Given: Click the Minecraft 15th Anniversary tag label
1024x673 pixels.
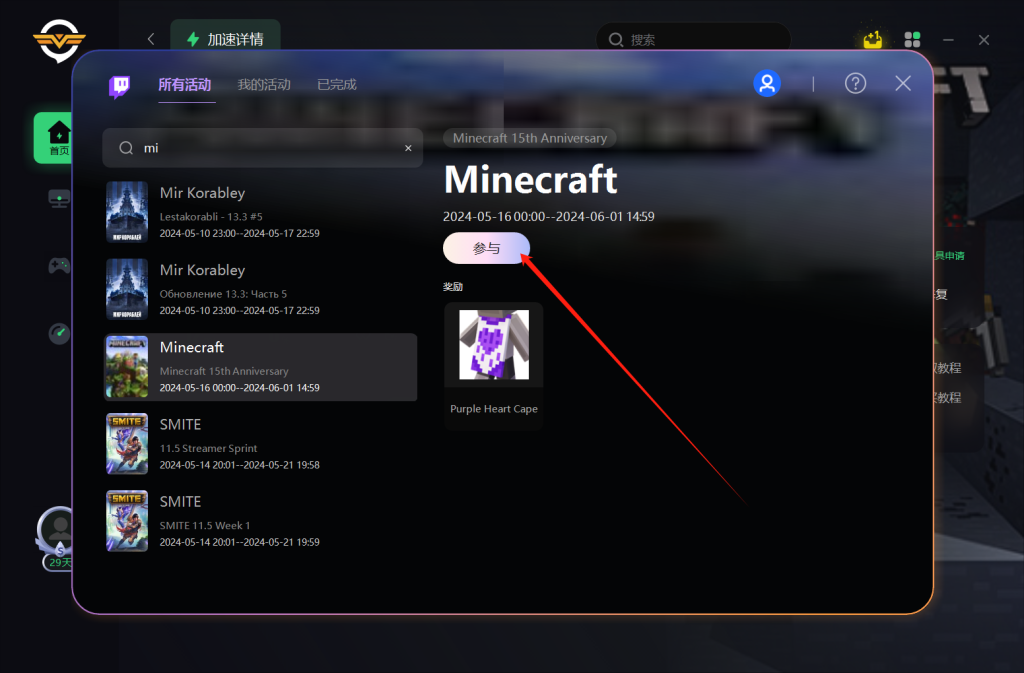Looking at the screenshot, I should (x=530, y=138).
